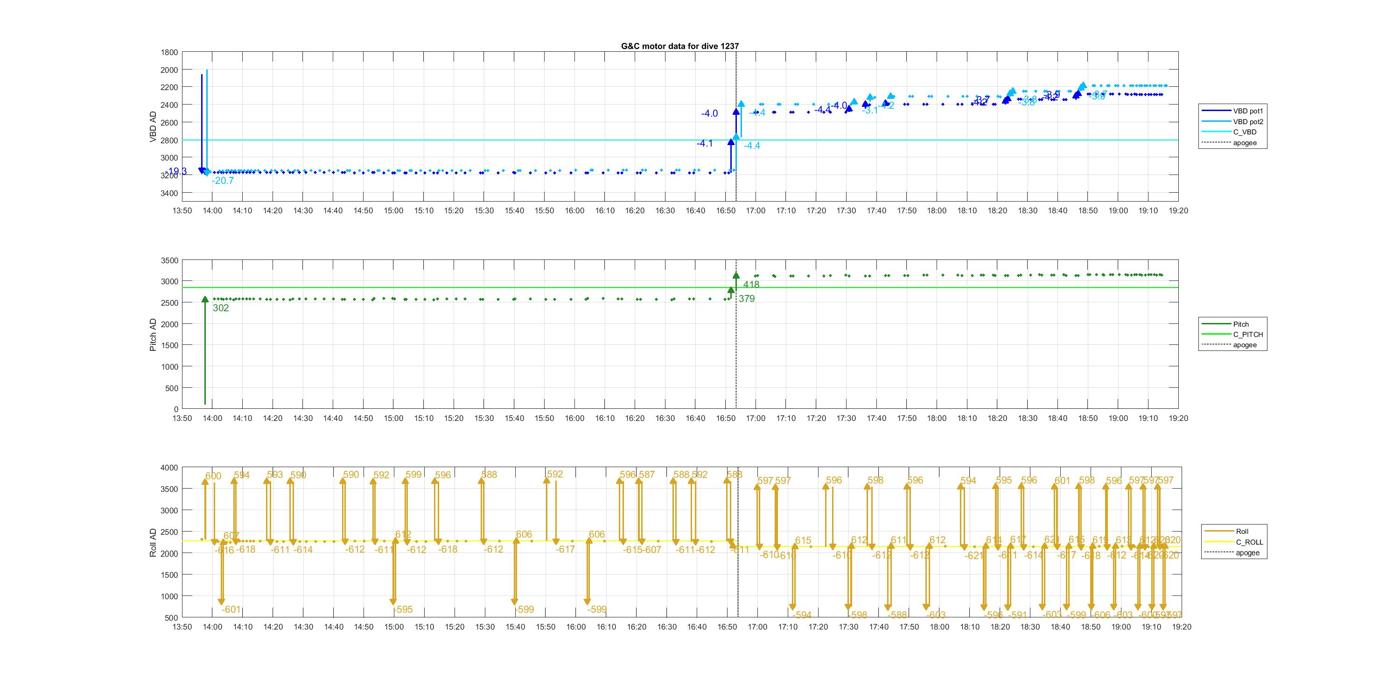
Task: Click the "13:50" time tick under VBD plot
Action: click(x=182, y=211)
